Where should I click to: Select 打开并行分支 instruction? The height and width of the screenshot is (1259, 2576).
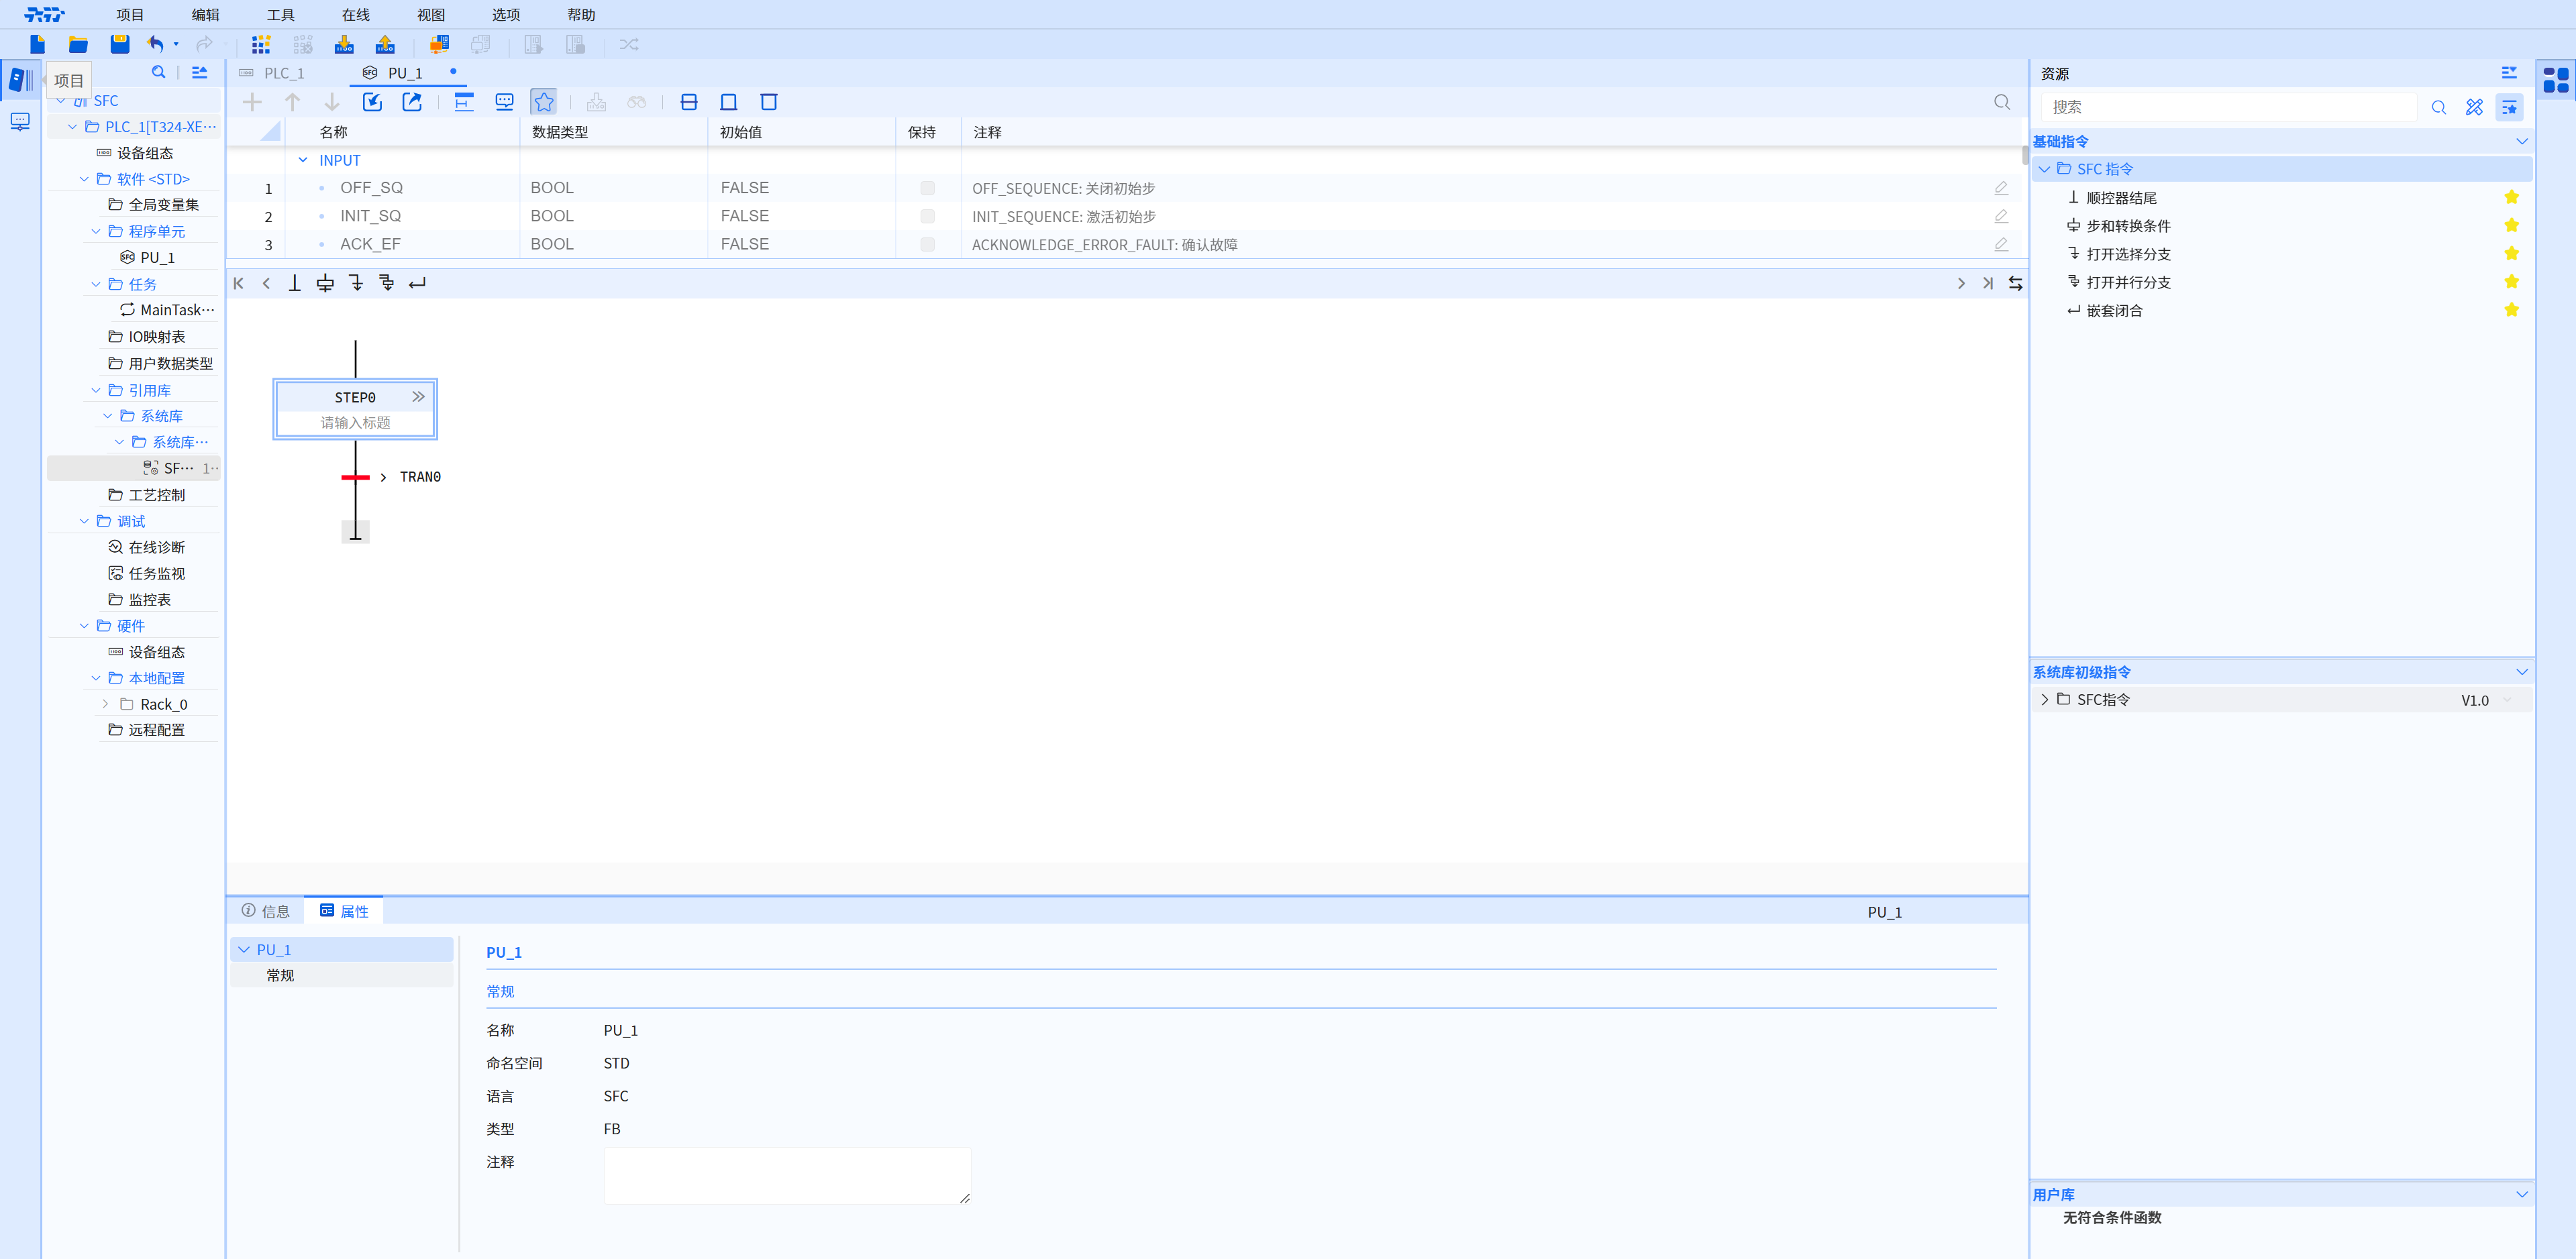(2127, 282)
